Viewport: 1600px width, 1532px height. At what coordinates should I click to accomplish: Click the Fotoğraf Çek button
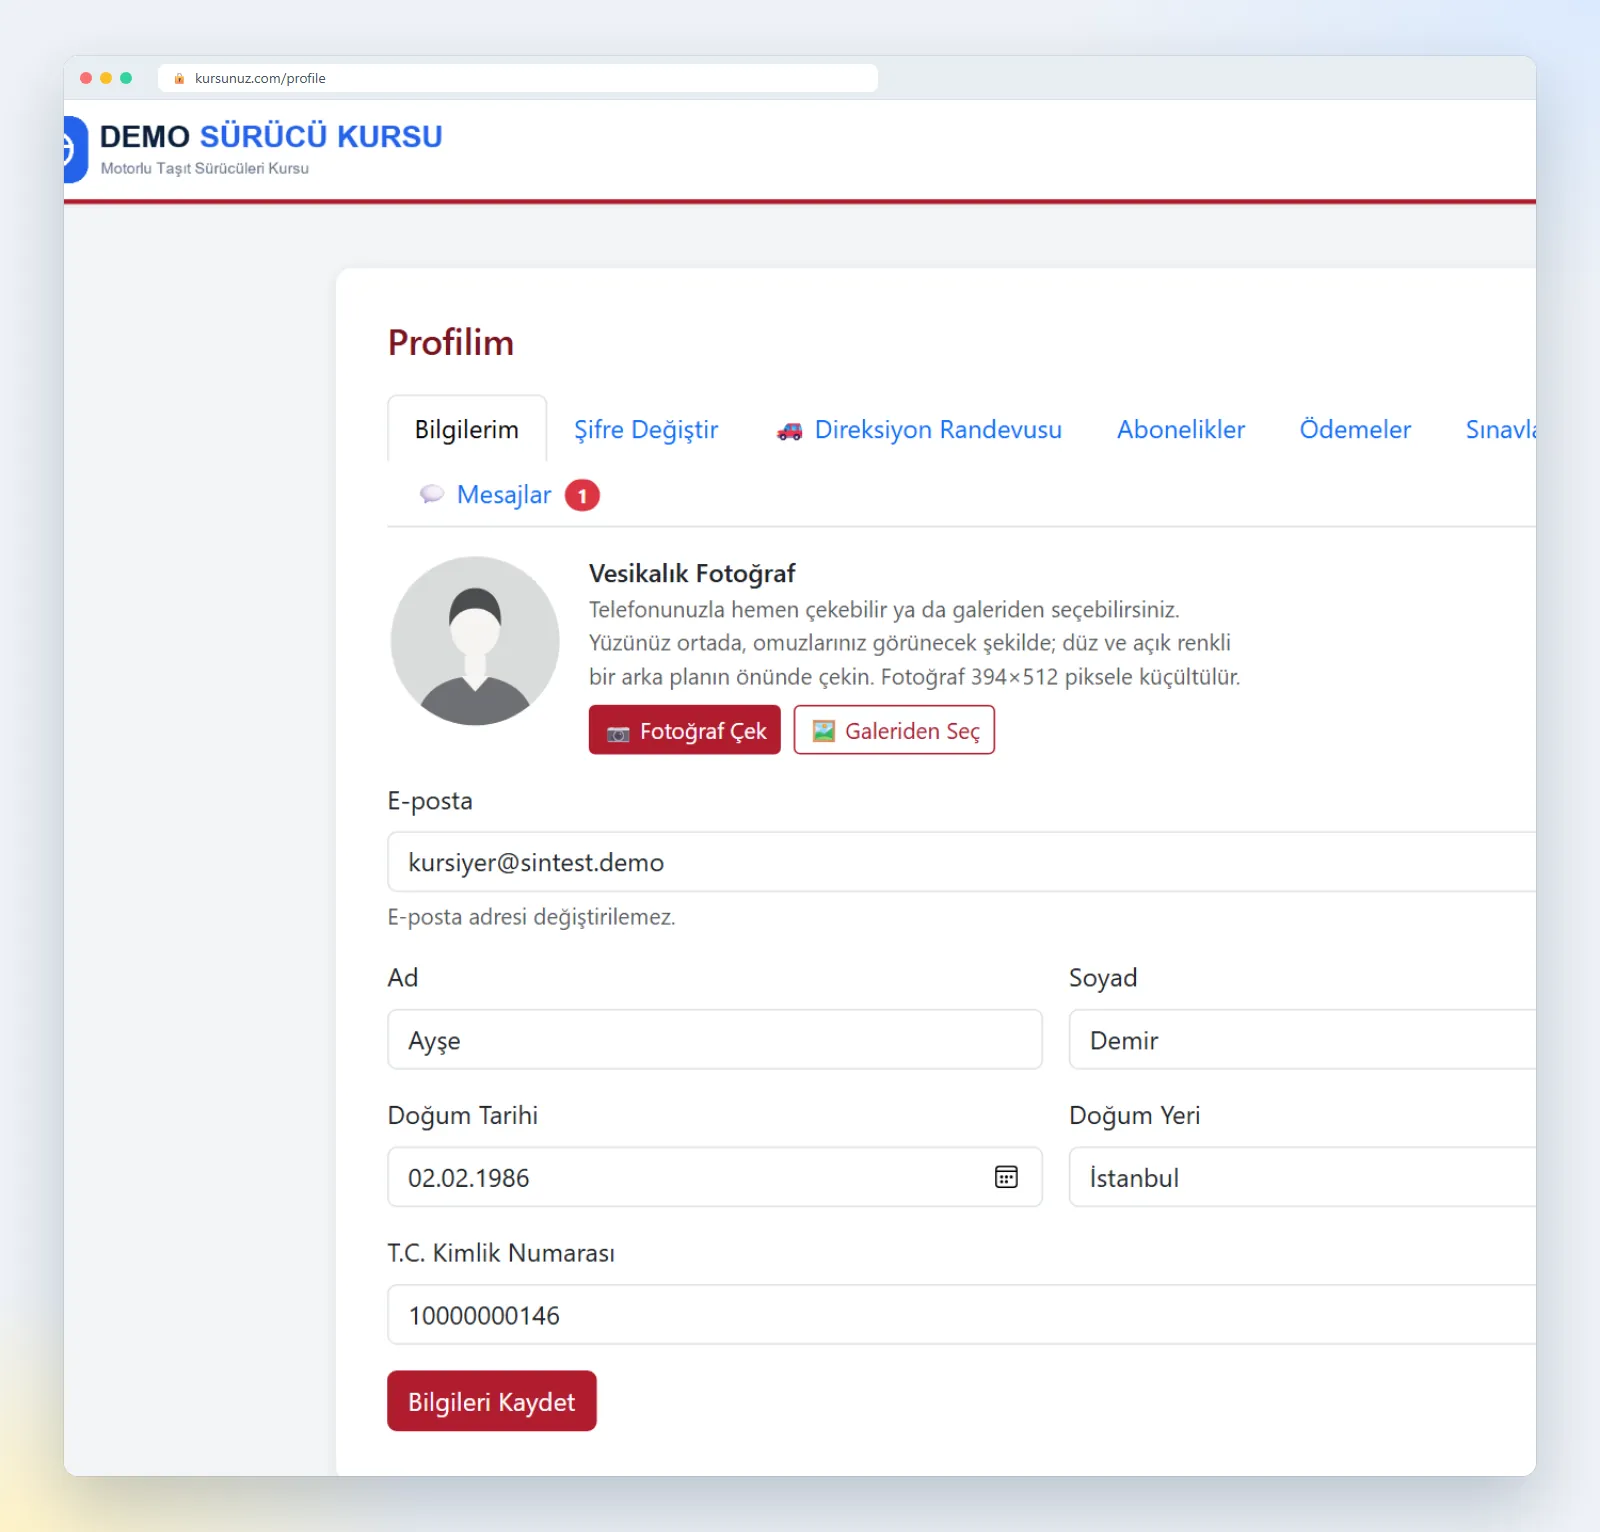point(685,730)
